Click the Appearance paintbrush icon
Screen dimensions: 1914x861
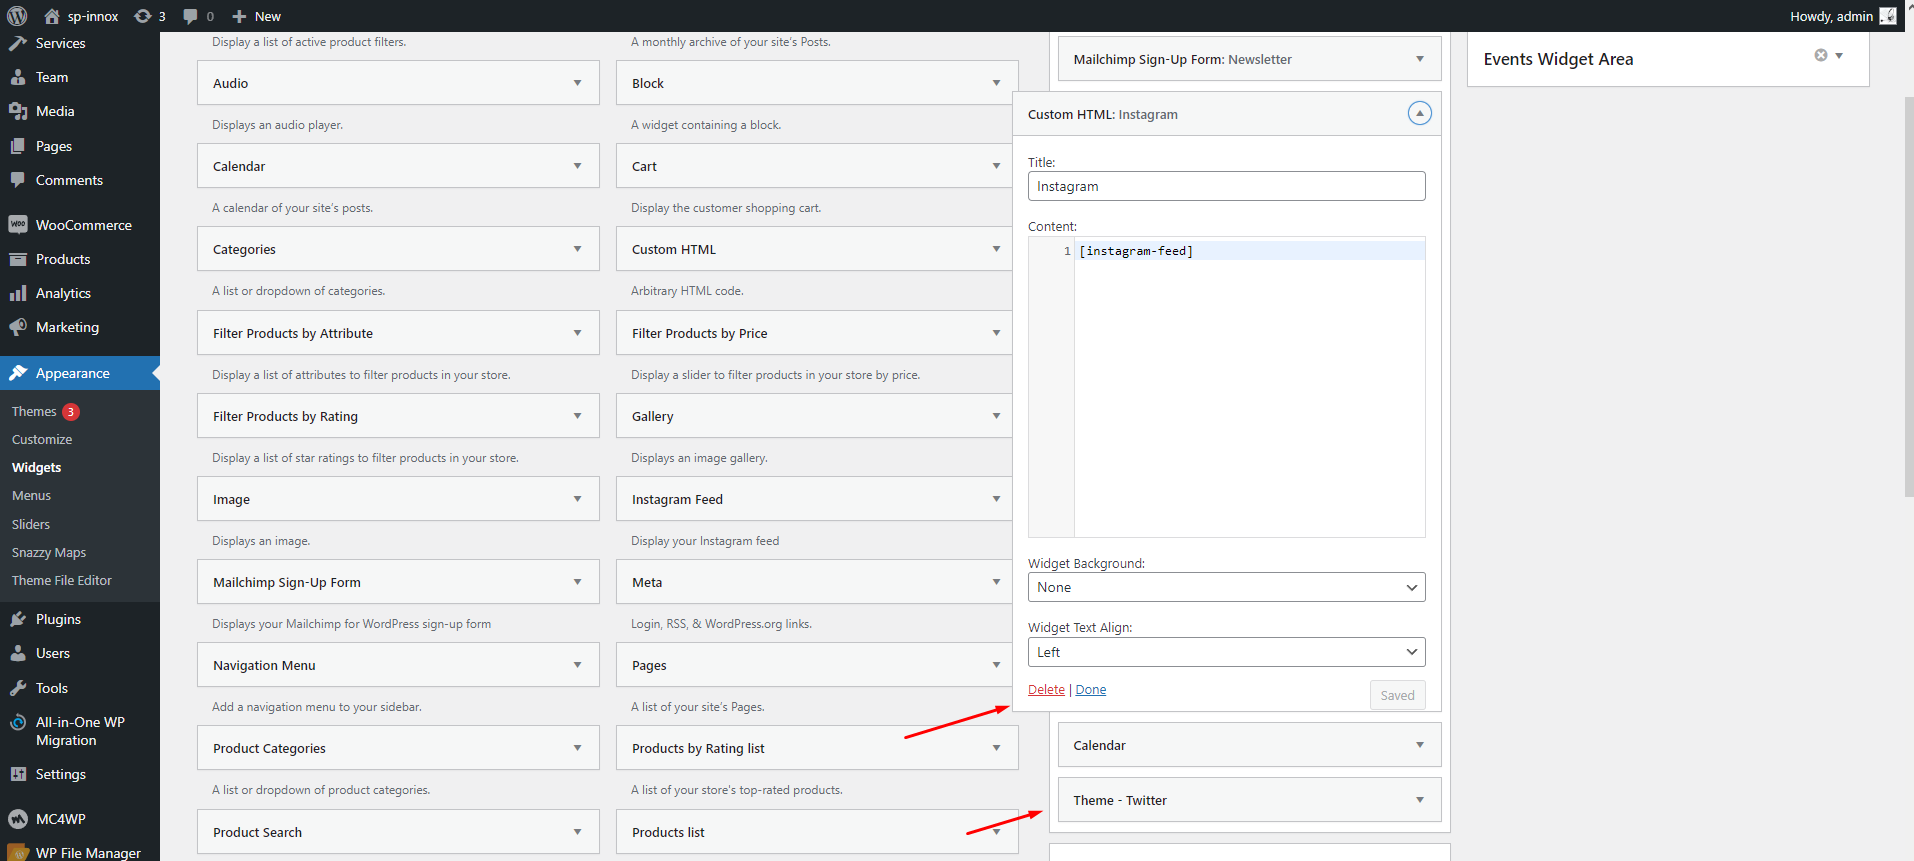pyautogui.click(x=18, y=373)
